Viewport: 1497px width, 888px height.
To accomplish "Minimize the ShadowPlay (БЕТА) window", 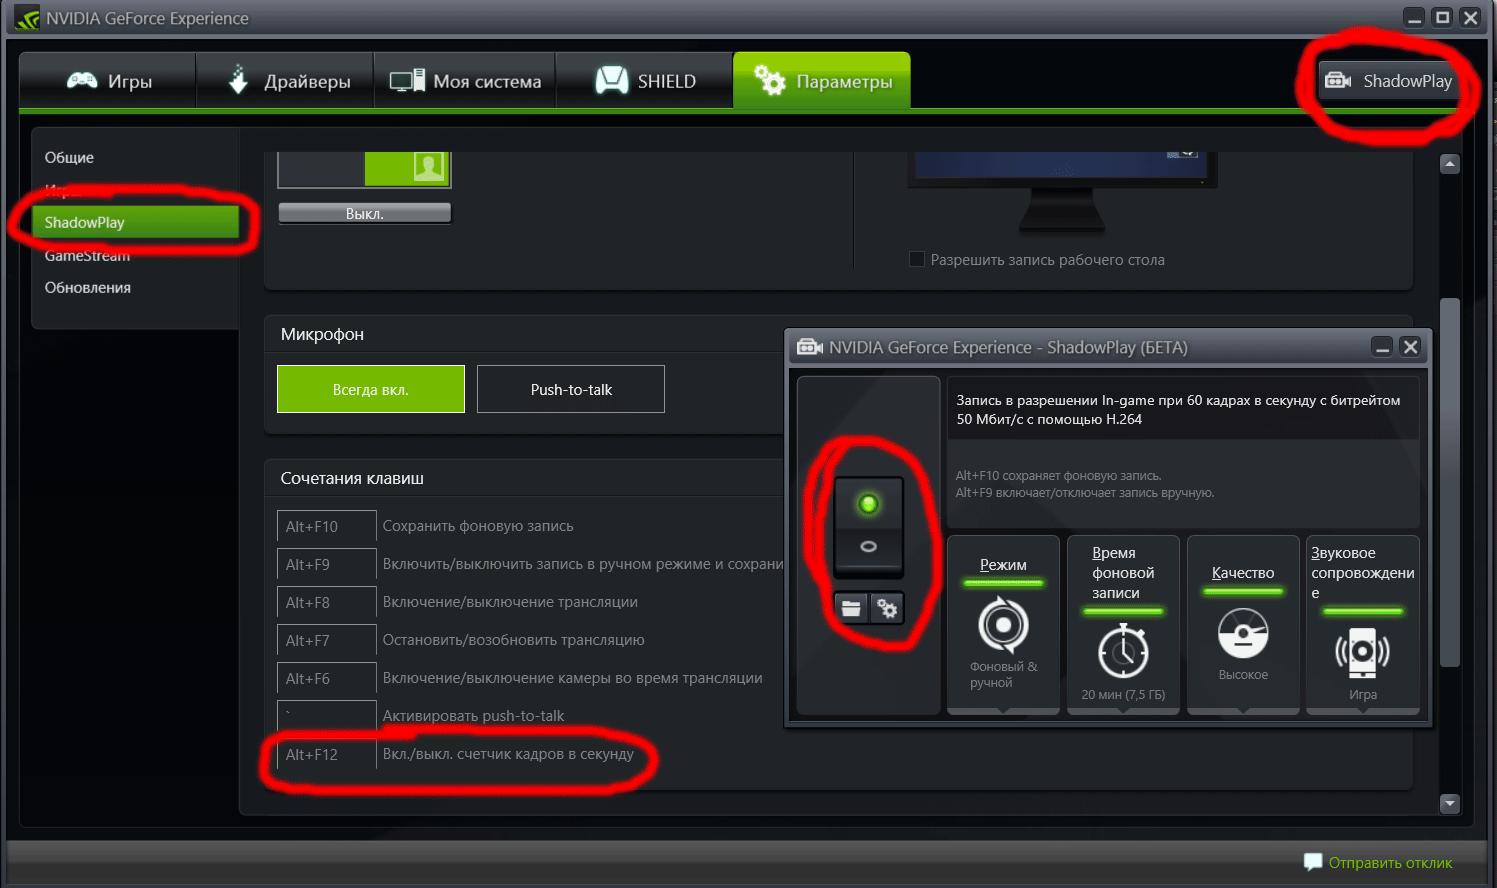I will coord(1382,347).
